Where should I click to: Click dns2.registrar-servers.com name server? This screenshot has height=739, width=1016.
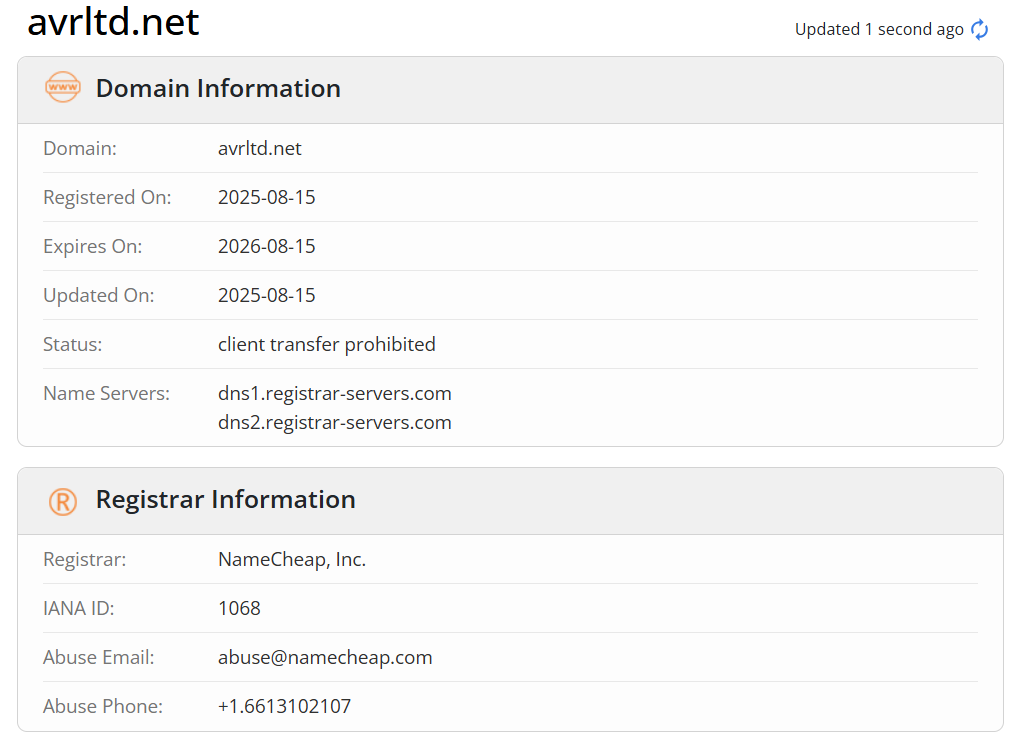334,422
